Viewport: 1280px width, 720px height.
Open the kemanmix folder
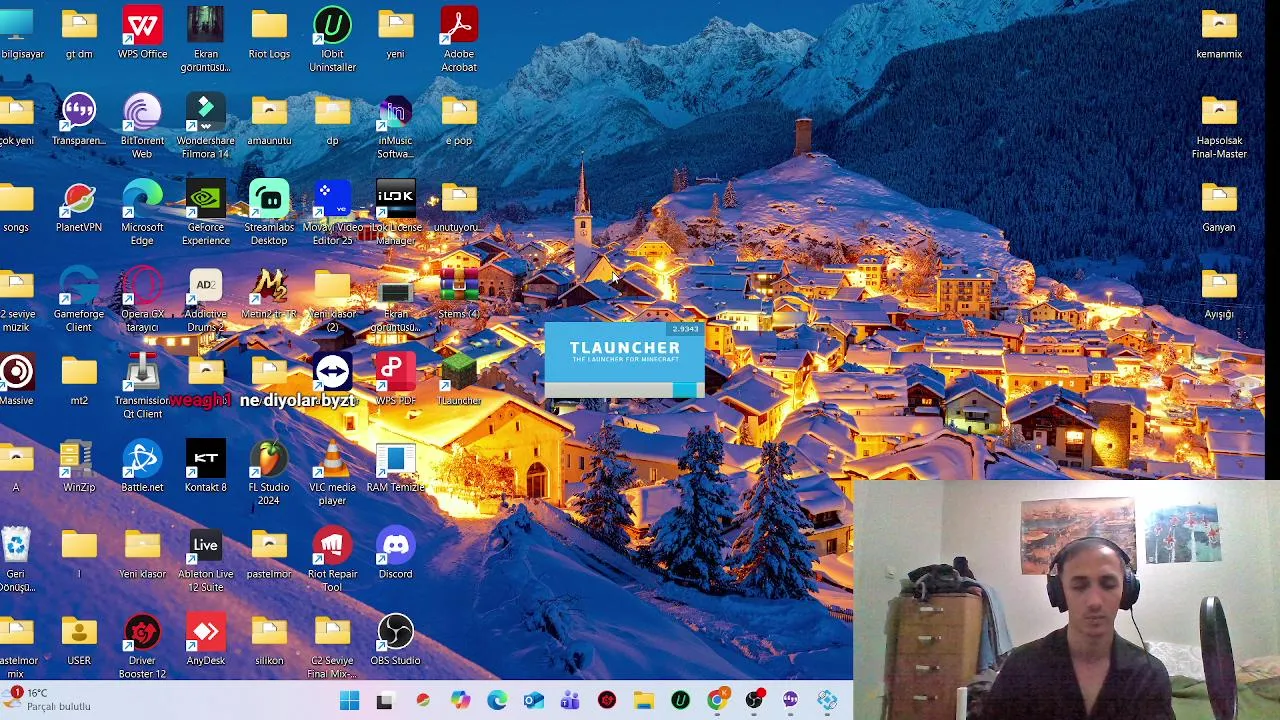pos(1219,34)
